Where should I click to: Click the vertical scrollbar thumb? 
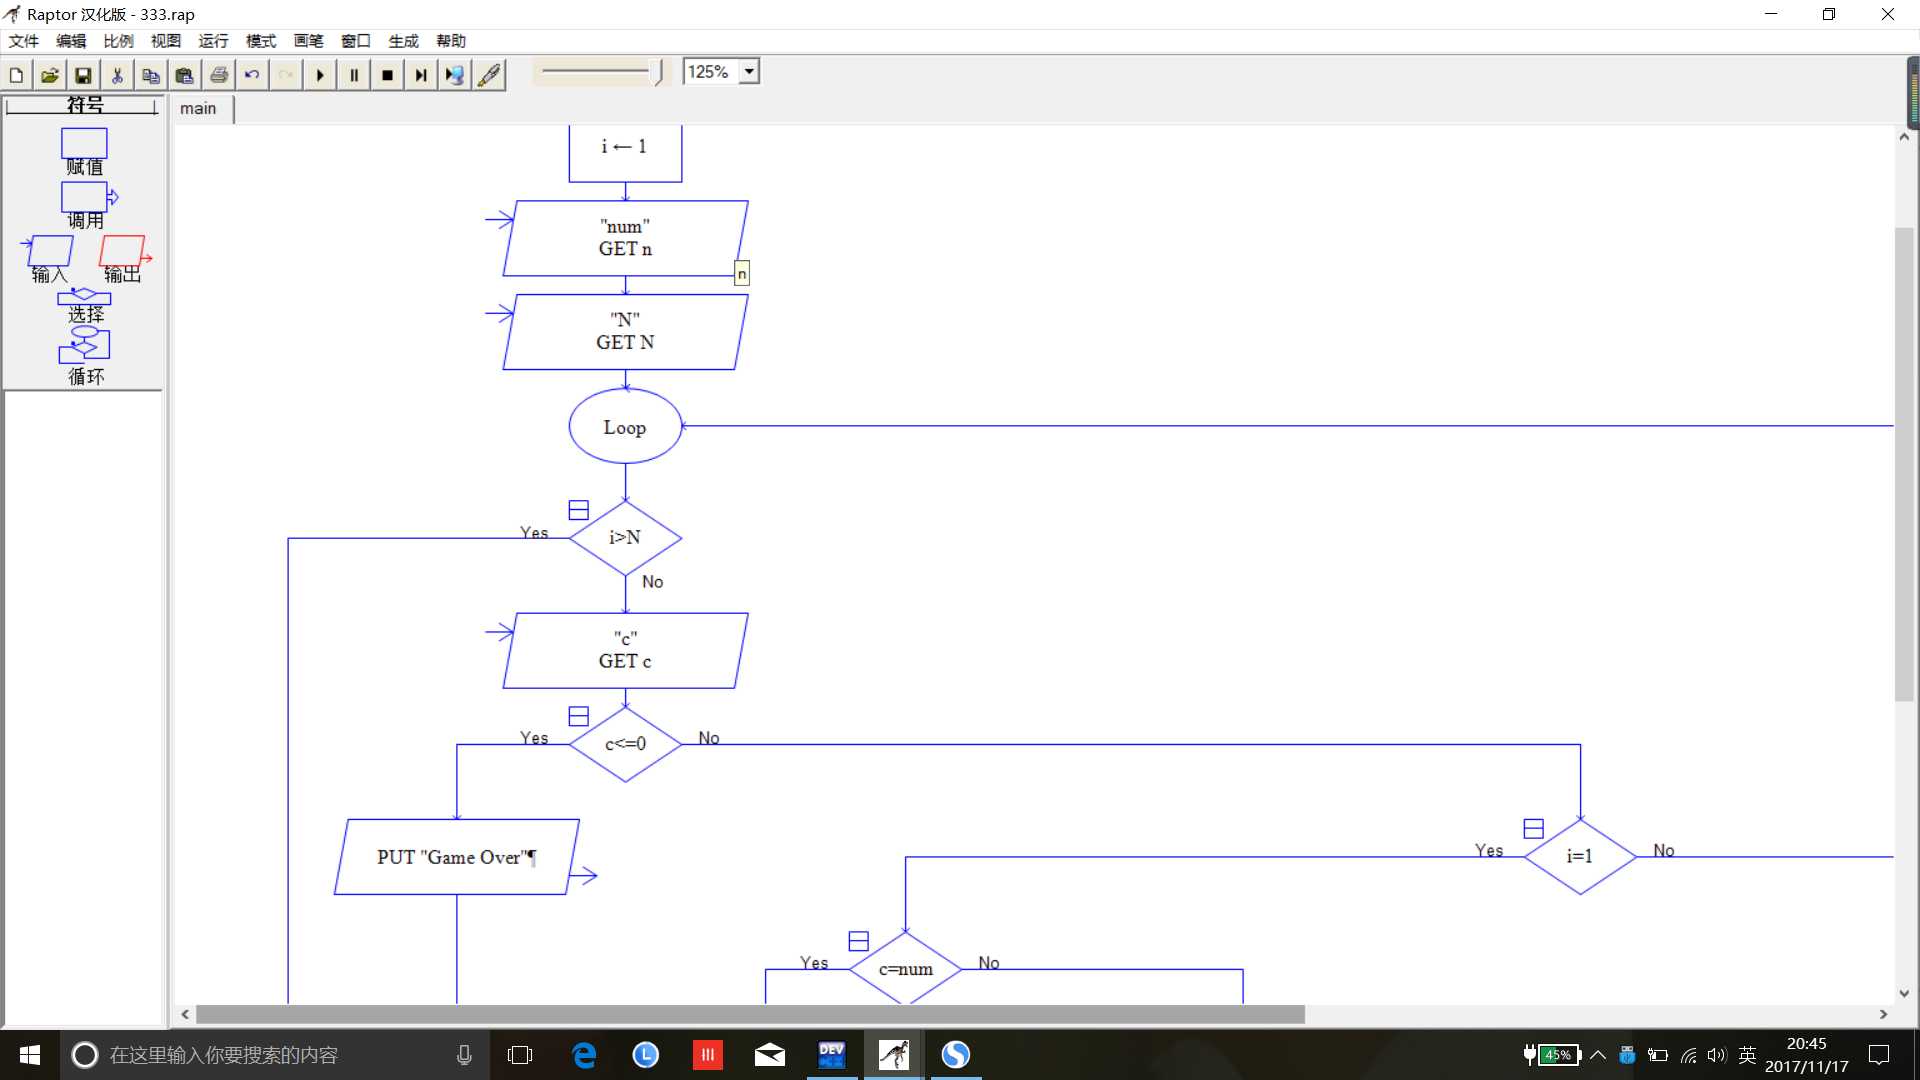(1904, 465)
